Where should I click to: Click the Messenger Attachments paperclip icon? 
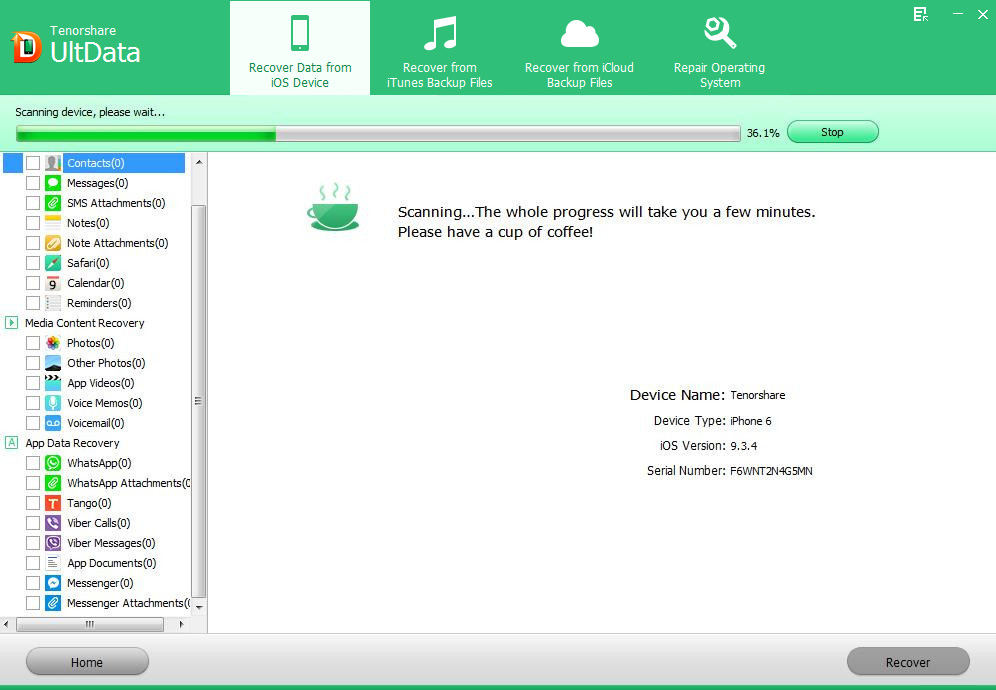click(53, 604)
